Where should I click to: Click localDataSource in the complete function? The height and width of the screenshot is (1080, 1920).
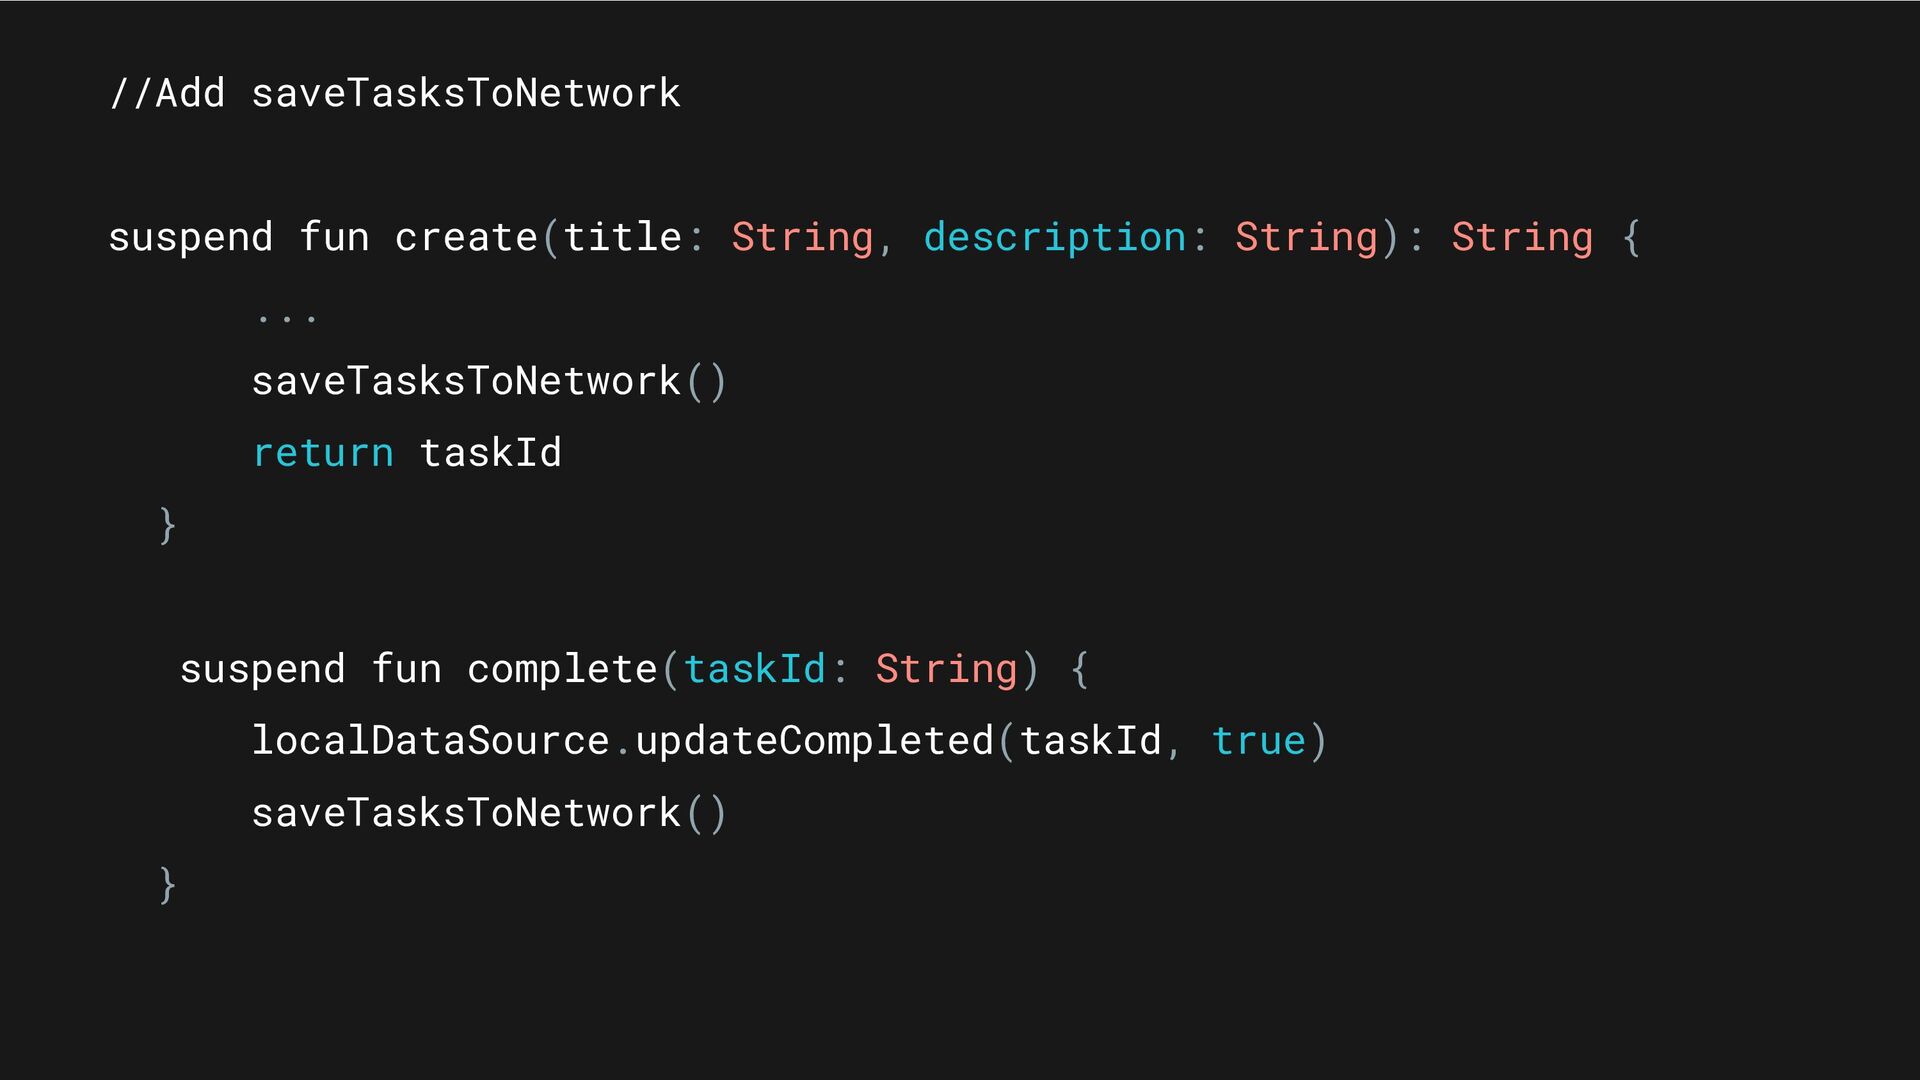[x=431, y=741]
